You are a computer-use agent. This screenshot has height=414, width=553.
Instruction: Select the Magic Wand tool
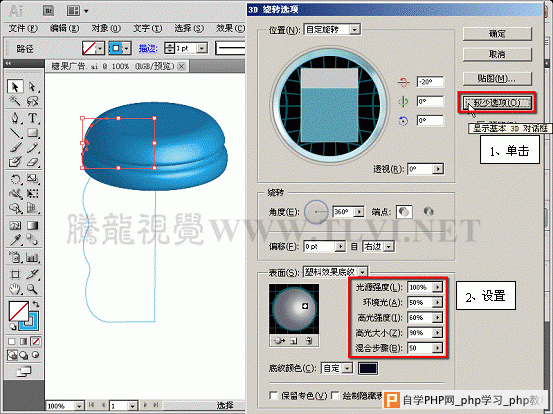[15, 102]
